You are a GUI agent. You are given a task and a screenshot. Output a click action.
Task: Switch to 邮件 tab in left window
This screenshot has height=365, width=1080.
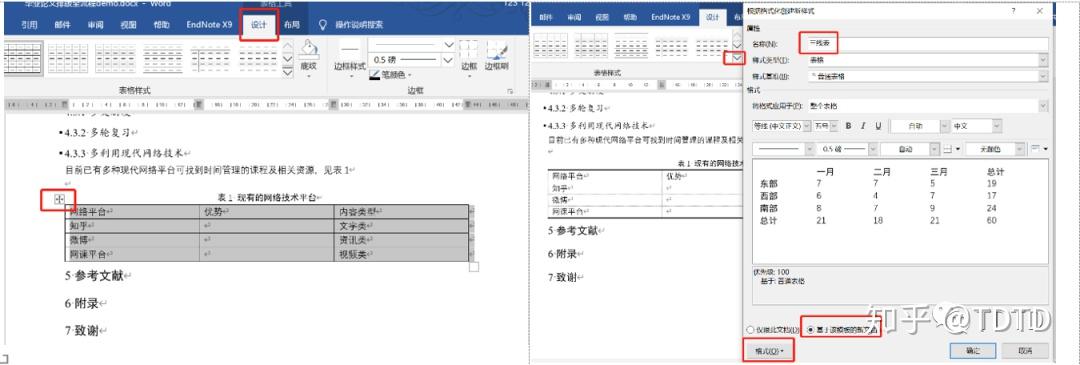point(63,25)
